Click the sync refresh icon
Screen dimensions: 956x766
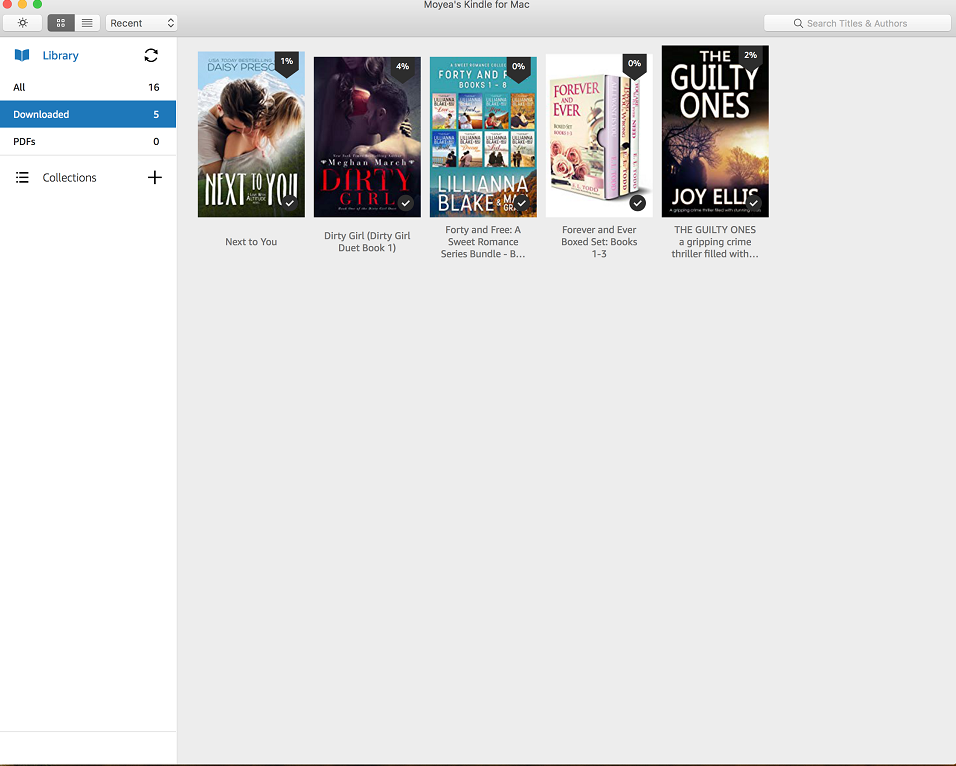[x=151, y=56]
